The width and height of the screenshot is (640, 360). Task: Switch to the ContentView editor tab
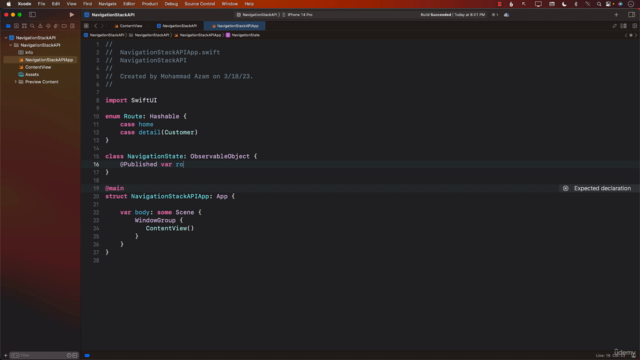tap(129, 26)
